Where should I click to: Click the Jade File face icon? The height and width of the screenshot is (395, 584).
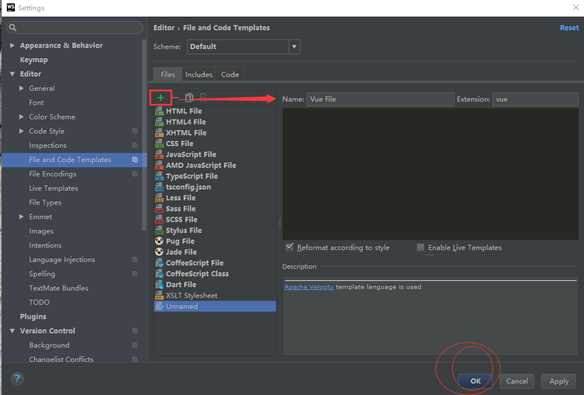tap(159, 252)
